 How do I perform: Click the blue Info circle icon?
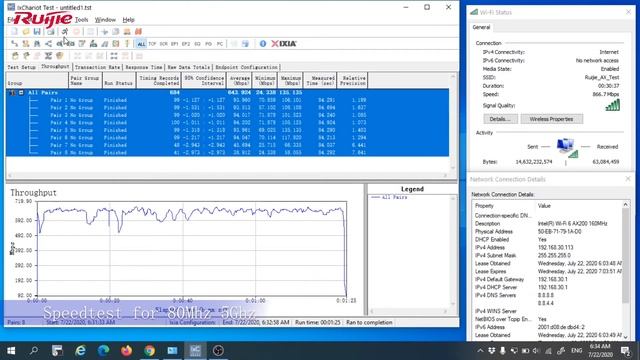[x=263, y=44]
